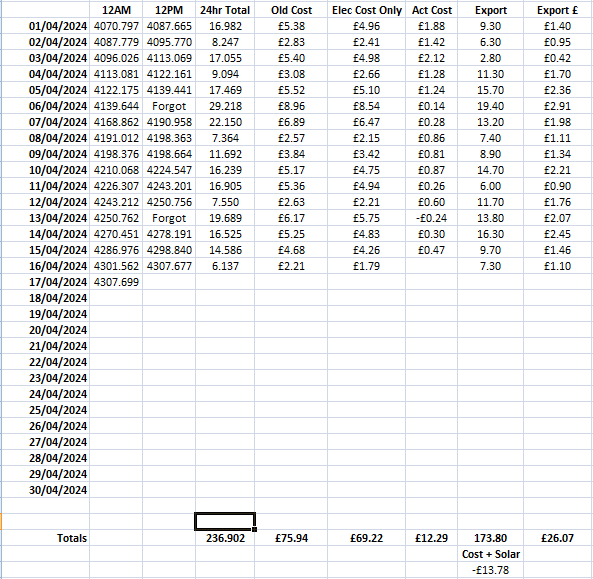Click the Totals label cell

tap(45, 538)
